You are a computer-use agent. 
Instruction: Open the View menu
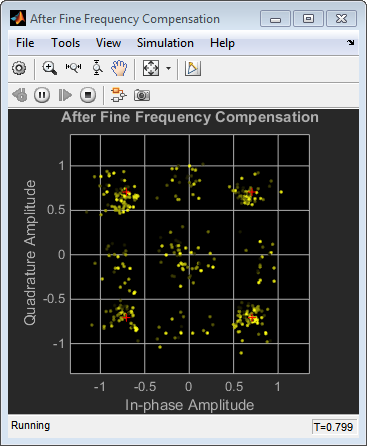point(108,43)
